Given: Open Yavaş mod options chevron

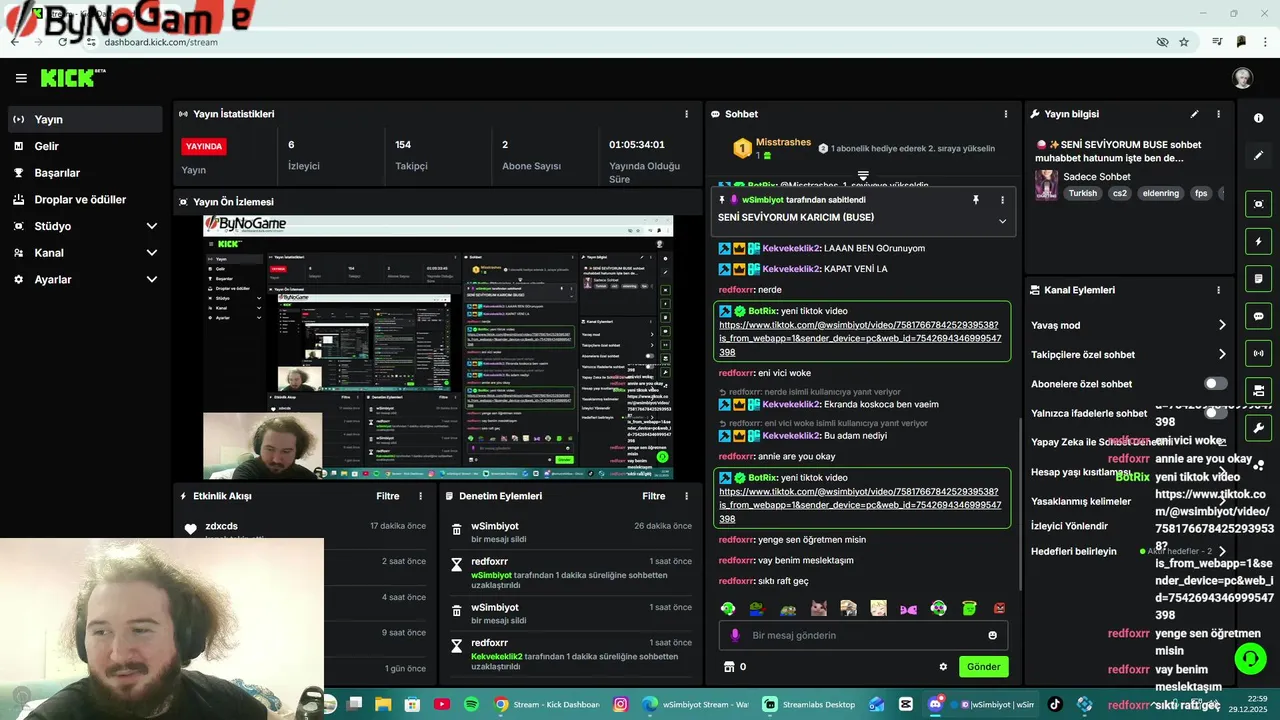Looking at the screenshot, I should point(1221,325).
